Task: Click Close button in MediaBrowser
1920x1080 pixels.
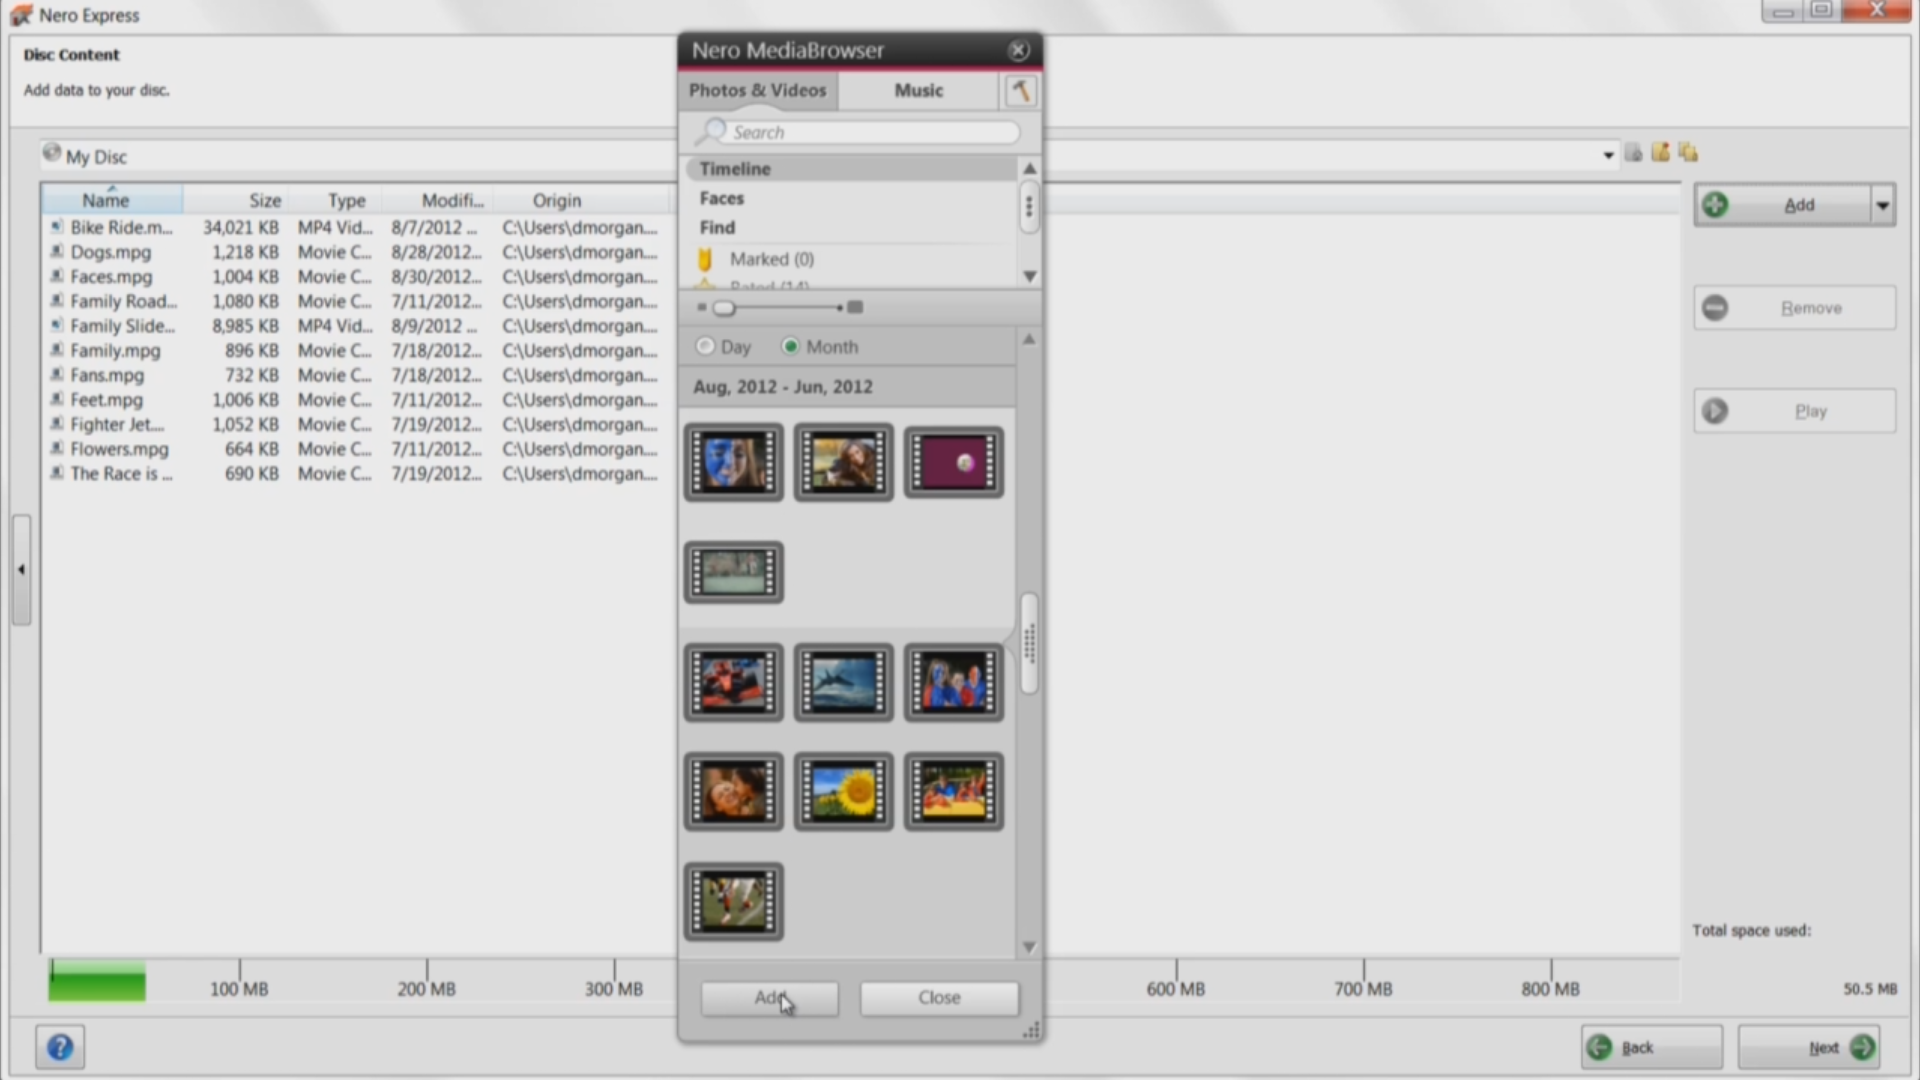Action: [939, 998]
